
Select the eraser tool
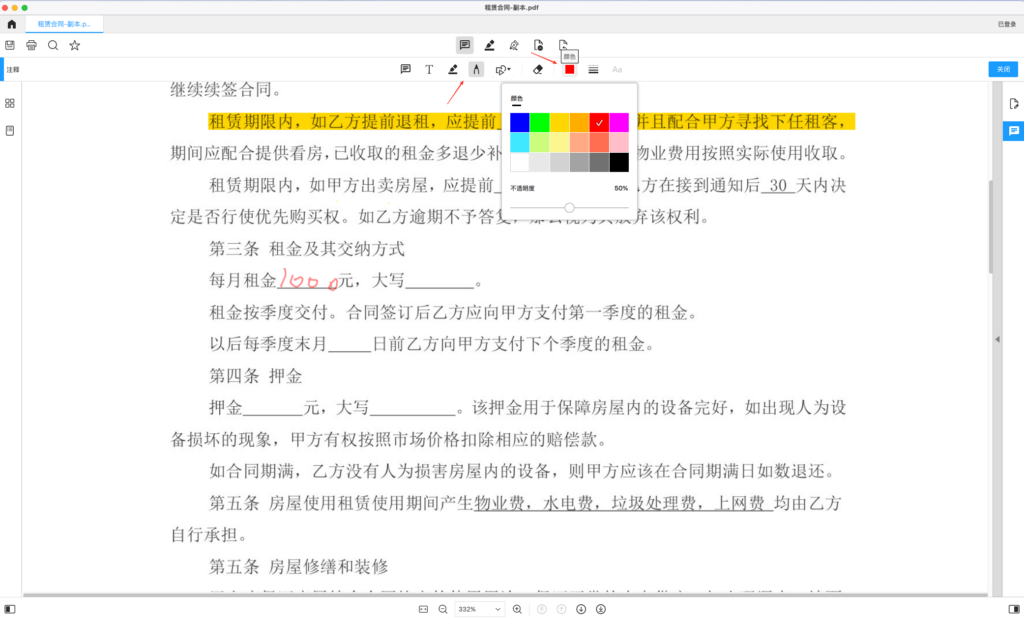538,69
